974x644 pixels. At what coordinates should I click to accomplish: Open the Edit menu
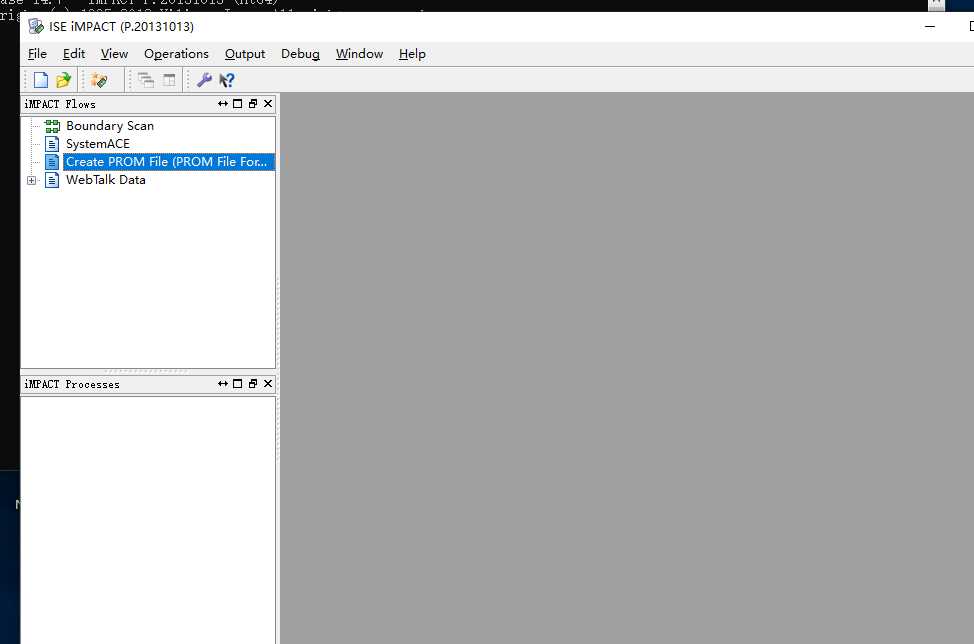click(x=74, y=54)
